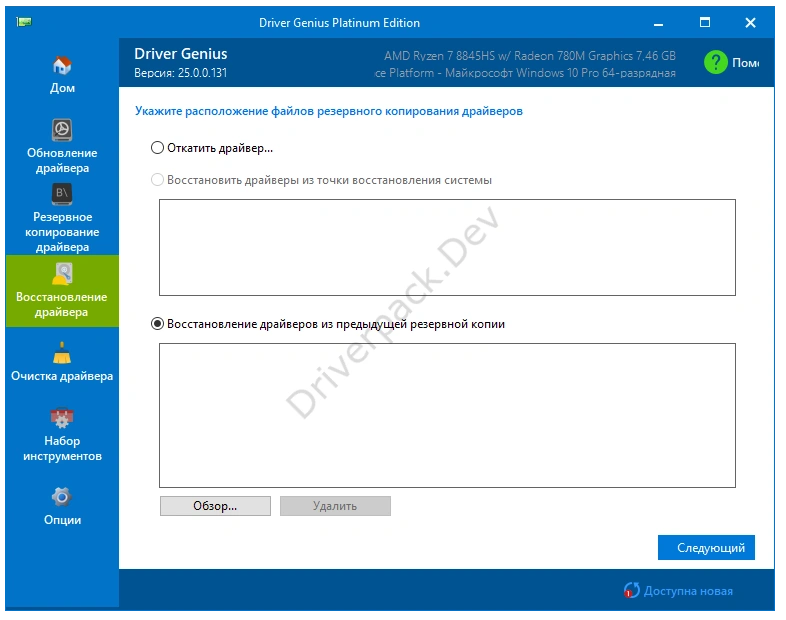786x620 pixels.
Task: Open the Доступна новая update link
Action: click(688, 591)
